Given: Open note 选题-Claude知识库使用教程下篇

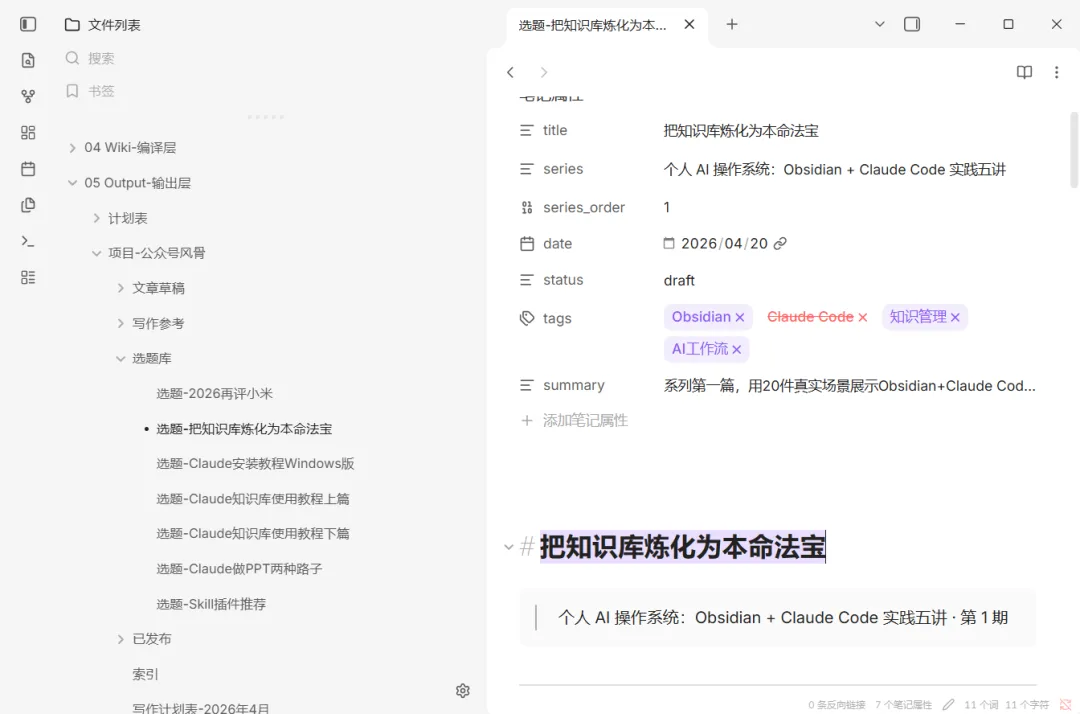Looking at the screenshot, I should 252,534.
